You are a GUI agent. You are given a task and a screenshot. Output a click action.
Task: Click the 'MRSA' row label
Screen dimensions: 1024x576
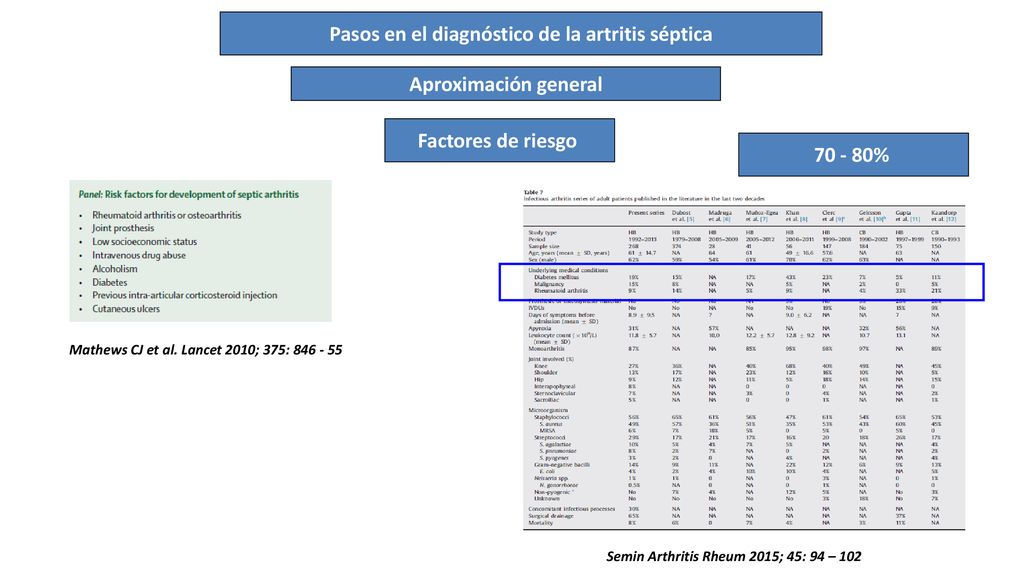[x=547, y=431]
